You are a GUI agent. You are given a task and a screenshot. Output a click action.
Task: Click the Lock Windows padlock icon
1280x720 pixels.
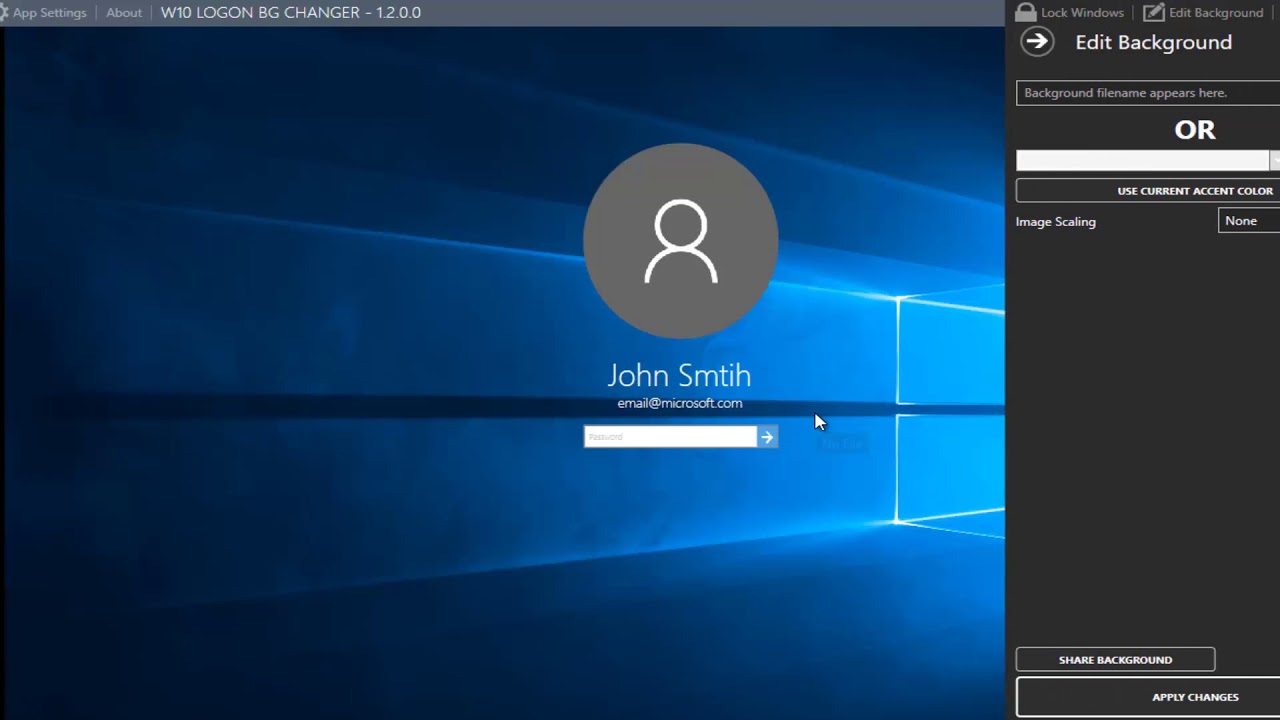[1026, 12]
